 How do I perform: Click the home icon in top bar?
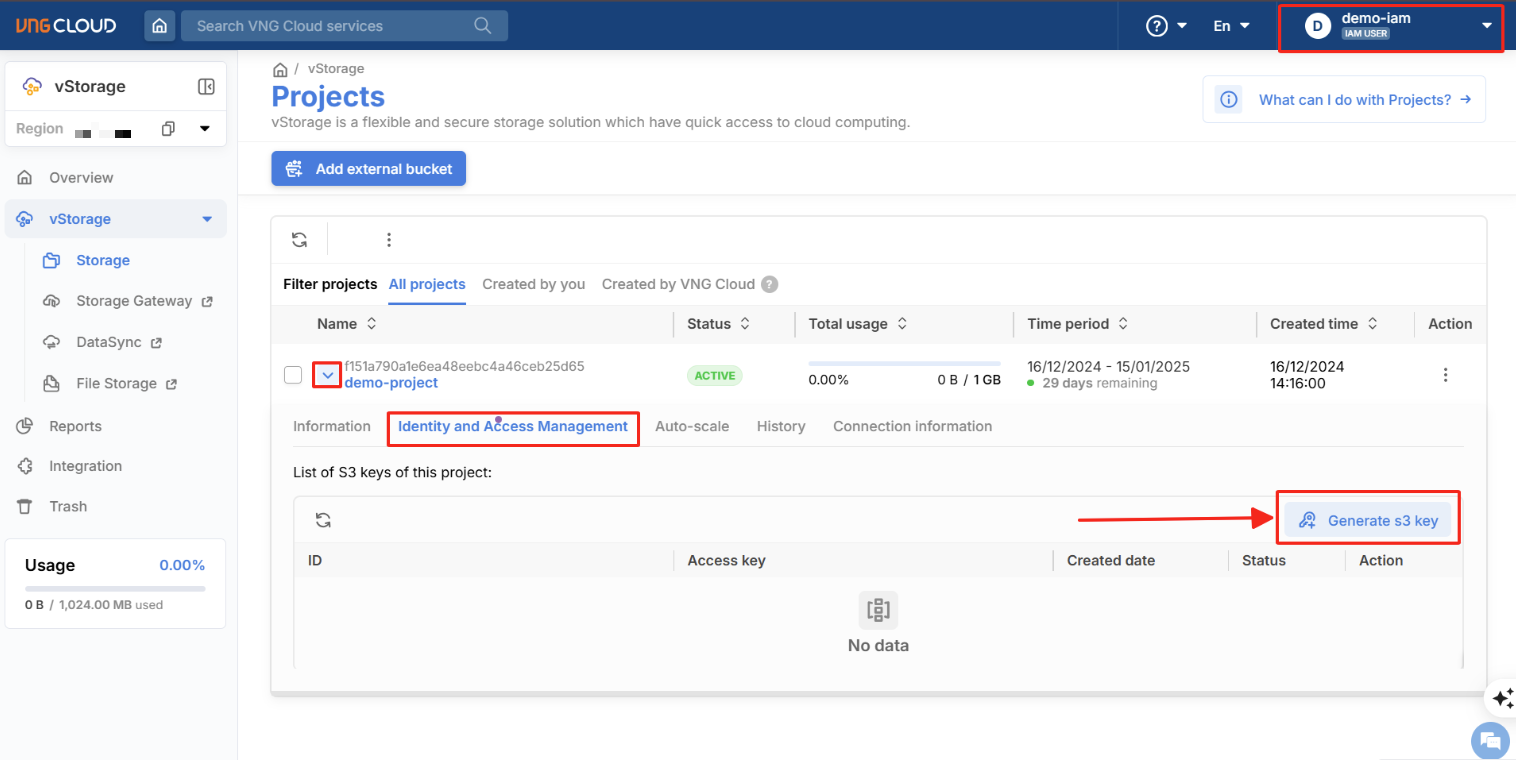point(160,26)
